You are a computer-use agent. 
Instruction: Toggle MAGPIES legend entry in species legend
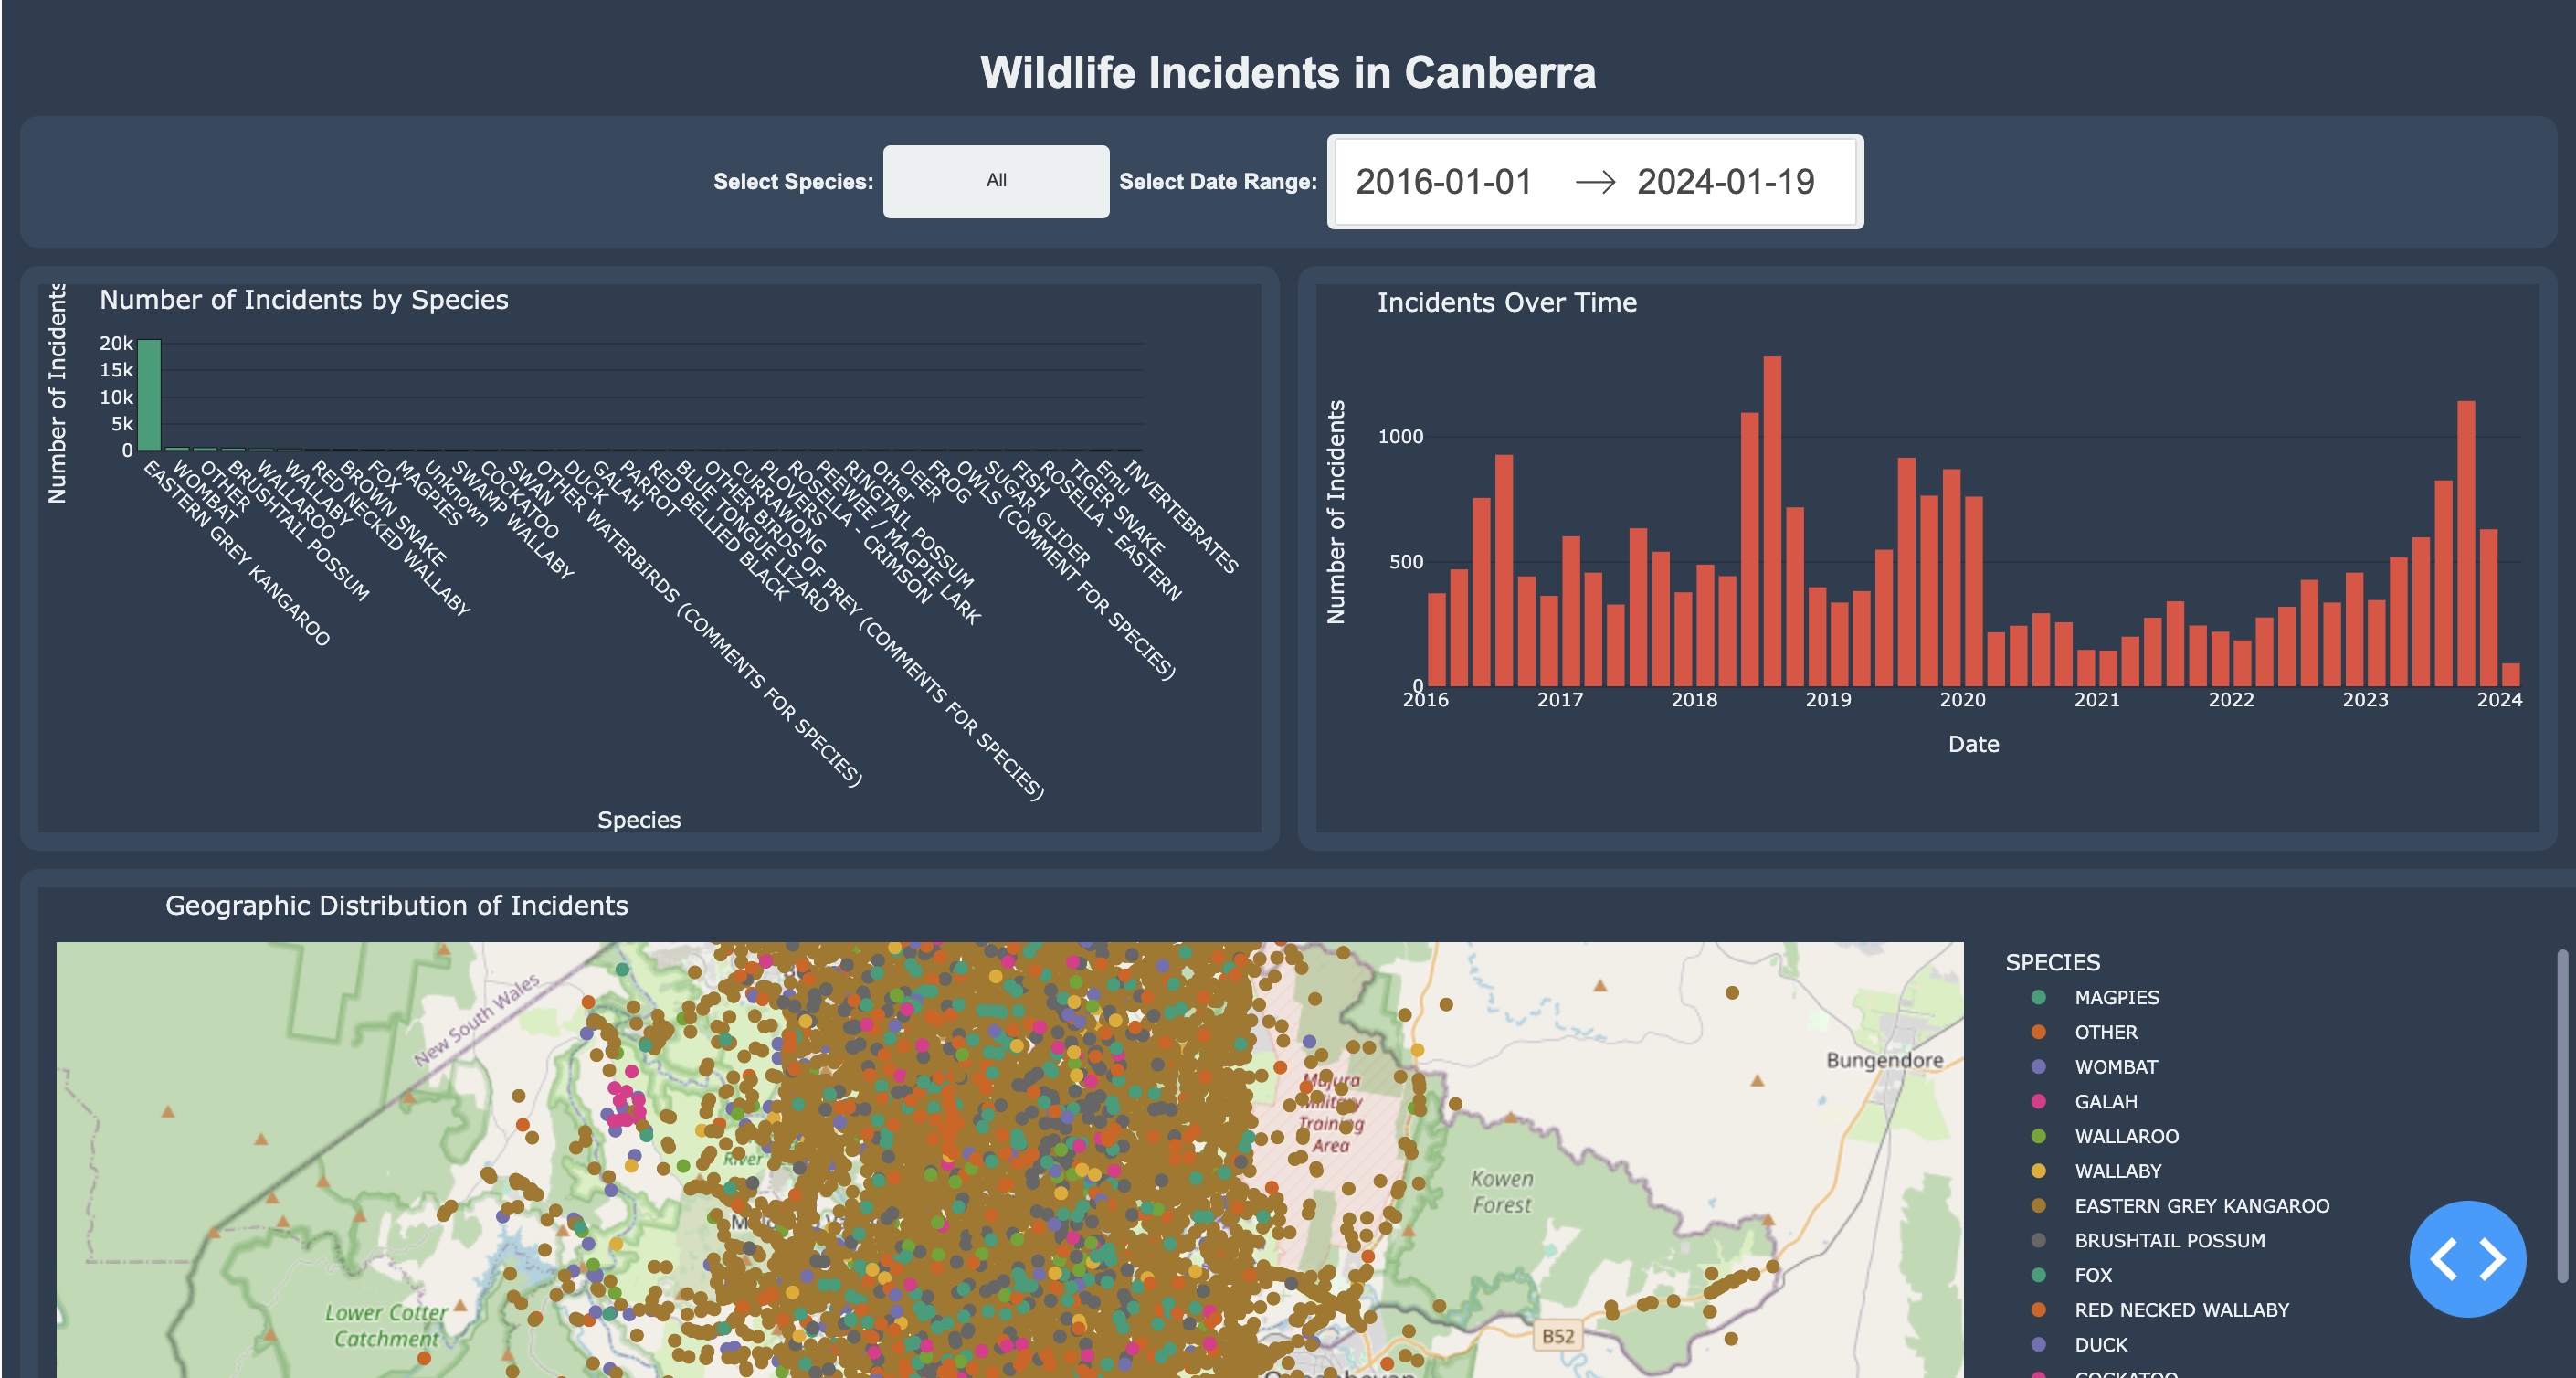2116,997
